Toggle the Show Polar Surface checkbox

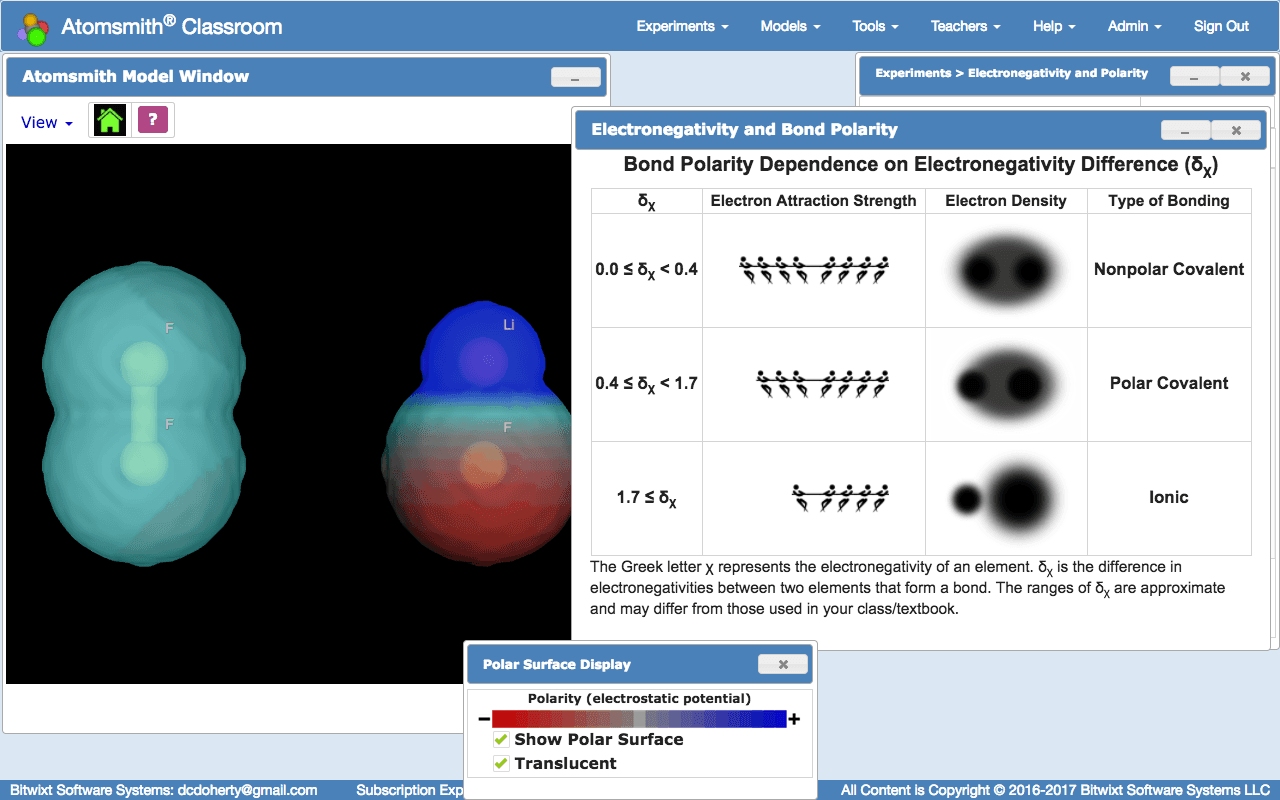click(502, 739)
